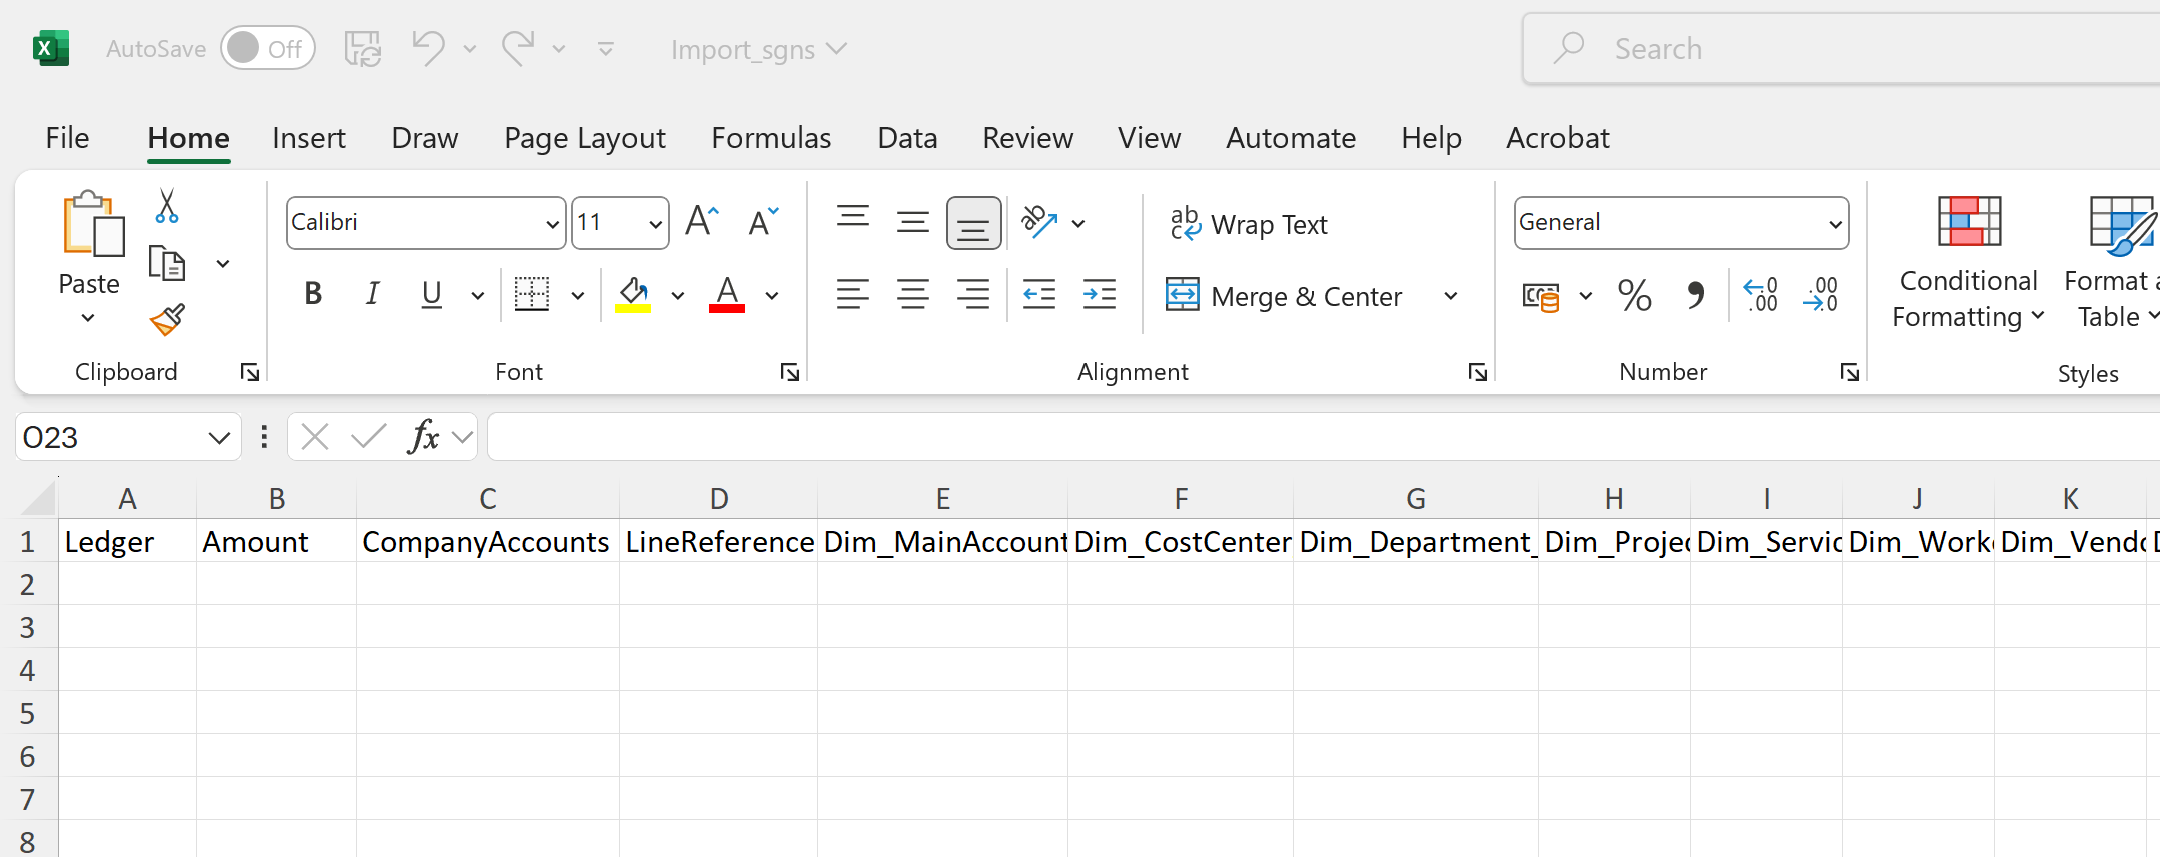2160x857 pixels.
Task: Click Increase Indent icon
Action: (1099, 294)
